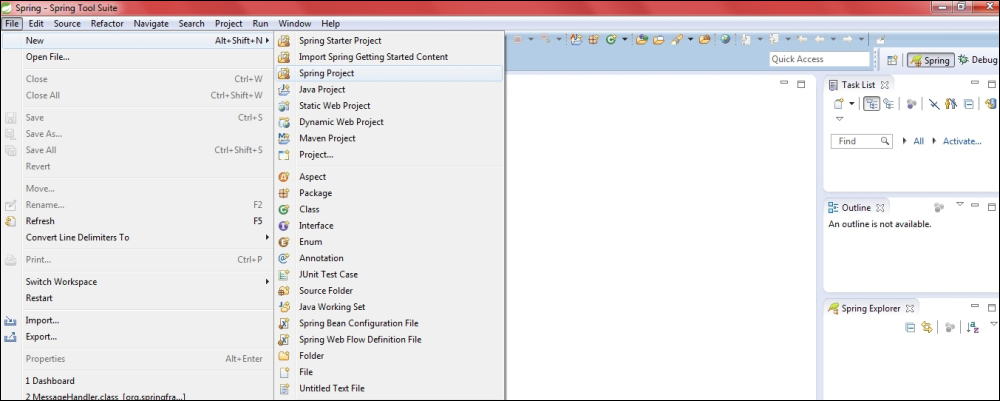Click Export... in File menu
The height and width of the screenshot is (401, 1000).
click(137, 337)
